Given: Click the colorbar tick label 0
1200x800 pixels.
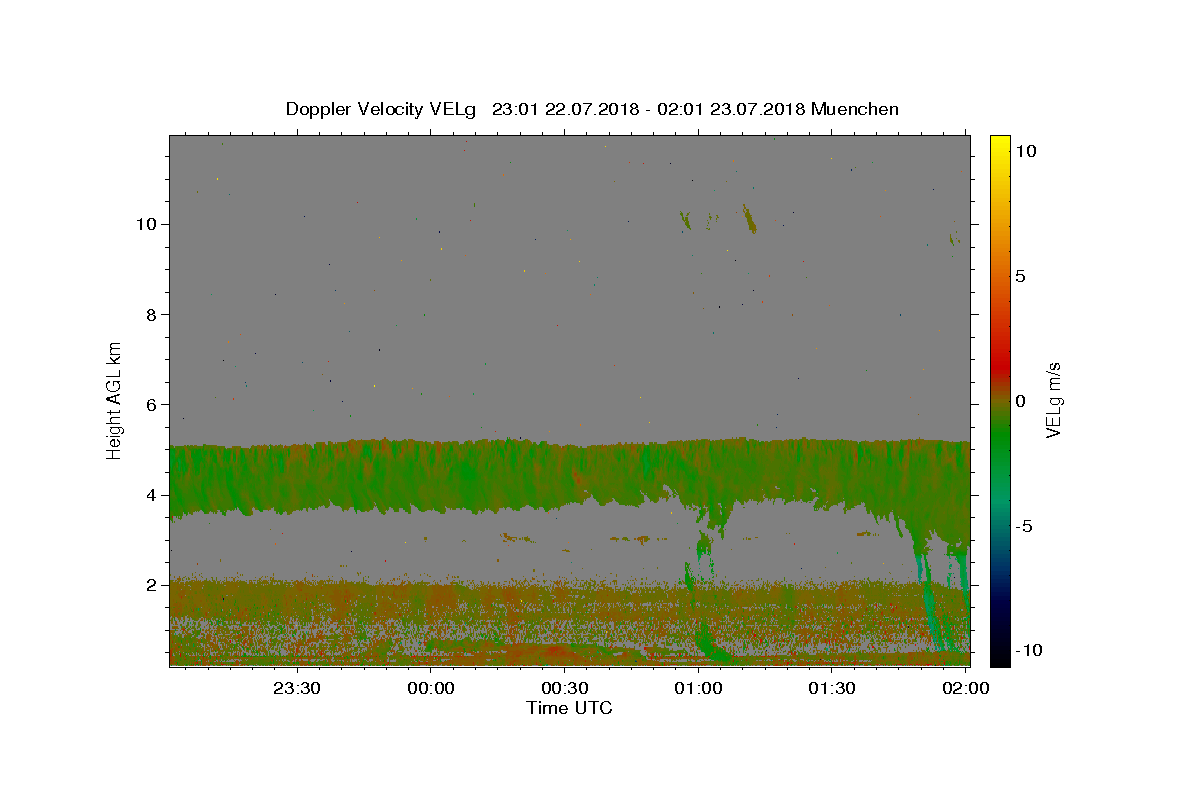Looking at the screenshot, I should coord(1020,400).
